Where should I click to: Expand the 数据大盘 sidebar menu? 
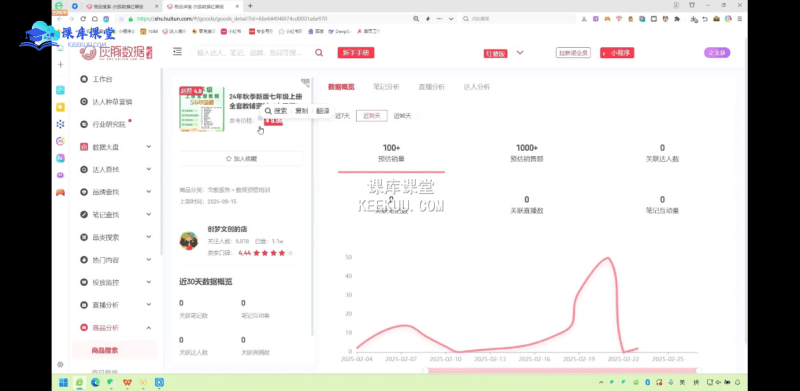(148, 146)
